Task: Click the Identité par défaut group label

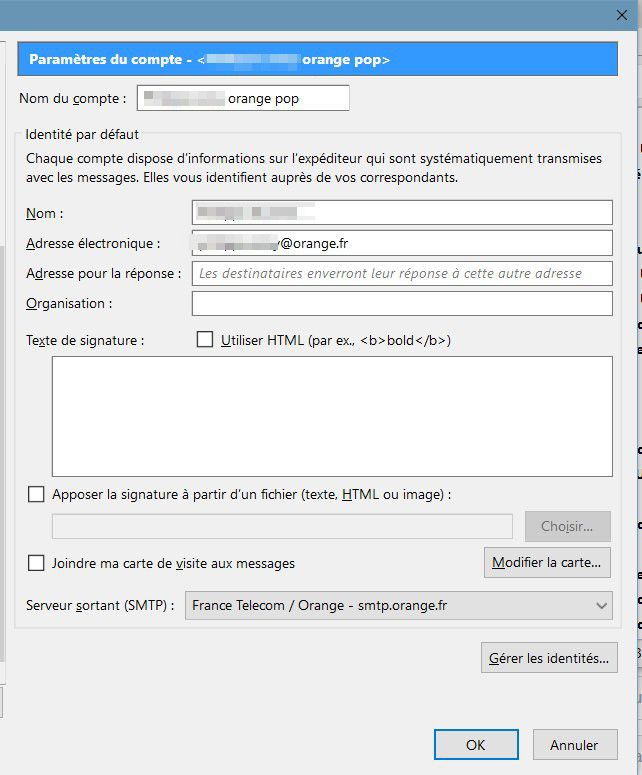Action: [x=82, y=134]
